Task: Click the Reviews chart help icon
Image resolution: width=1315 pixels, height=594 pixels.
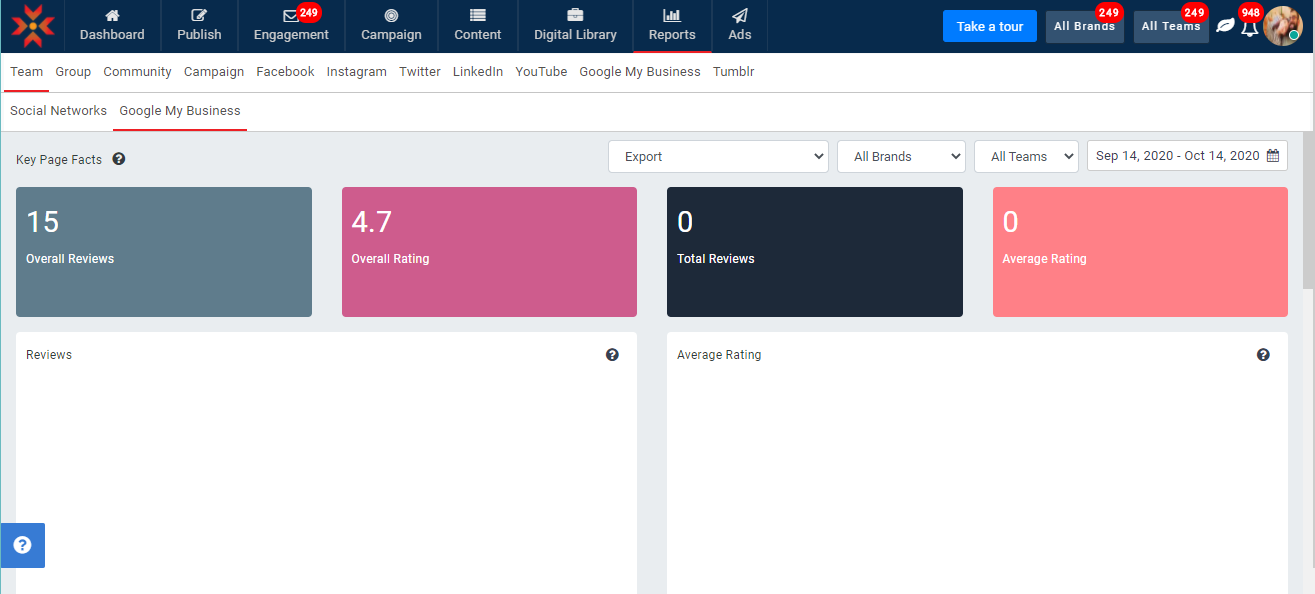Action: click(612, 355)
